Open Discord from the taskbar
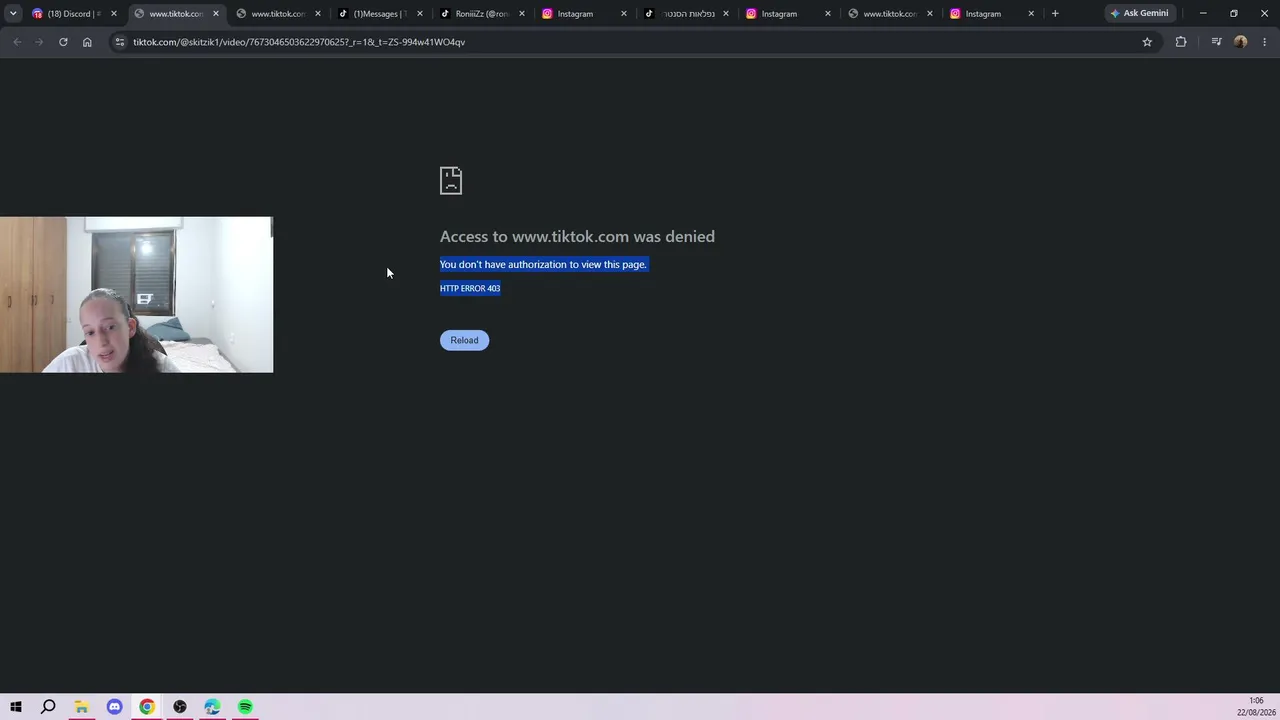The height and width of the screenshot is (720, 1280). pos(114,707)
